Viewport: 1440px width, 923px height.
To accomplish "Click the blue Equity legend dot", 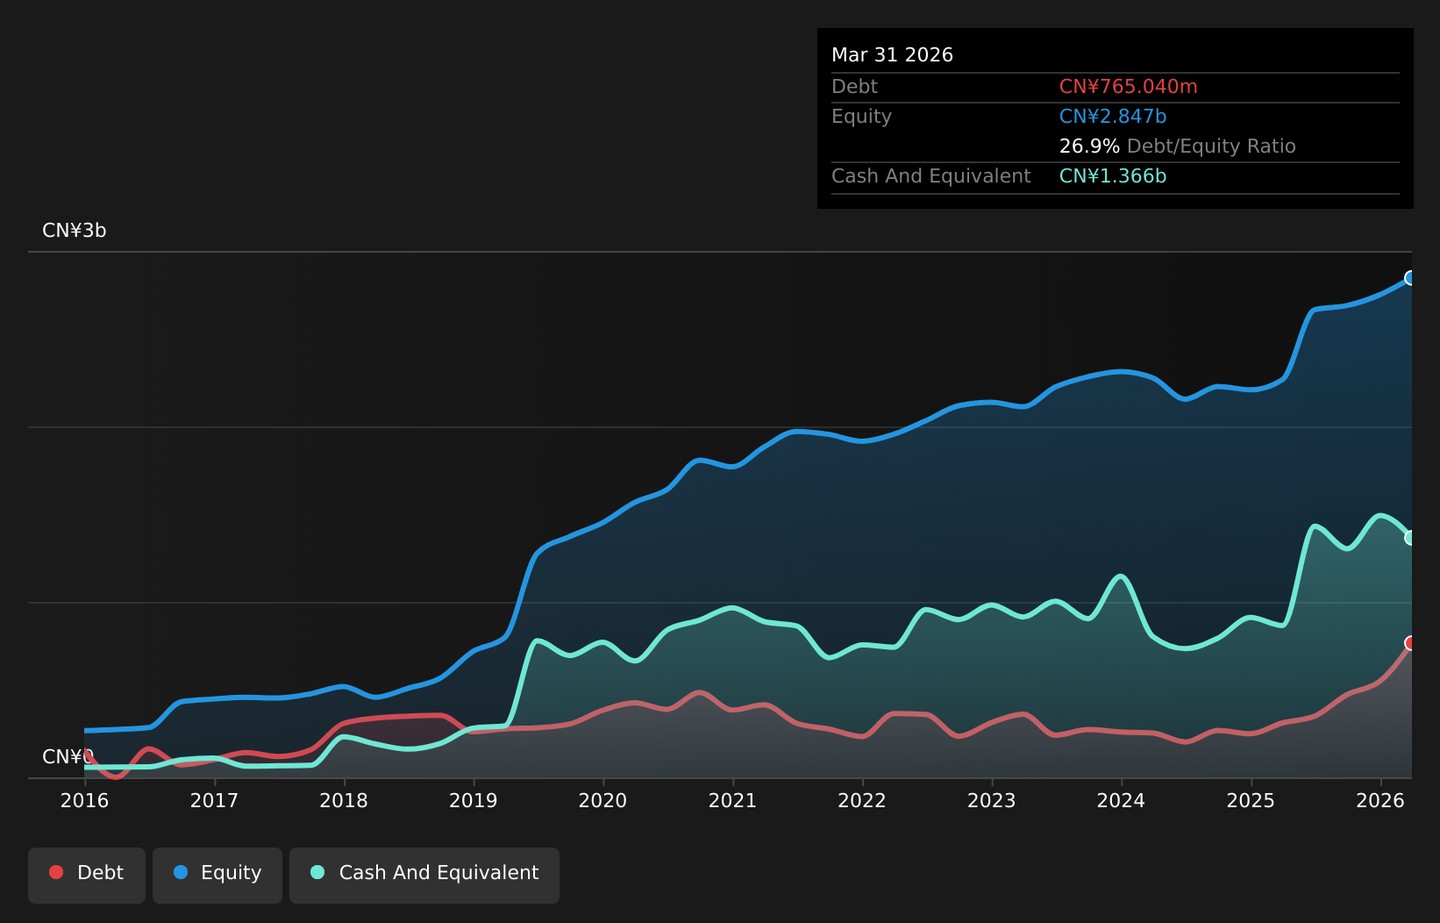I will [x=180, y=872].
